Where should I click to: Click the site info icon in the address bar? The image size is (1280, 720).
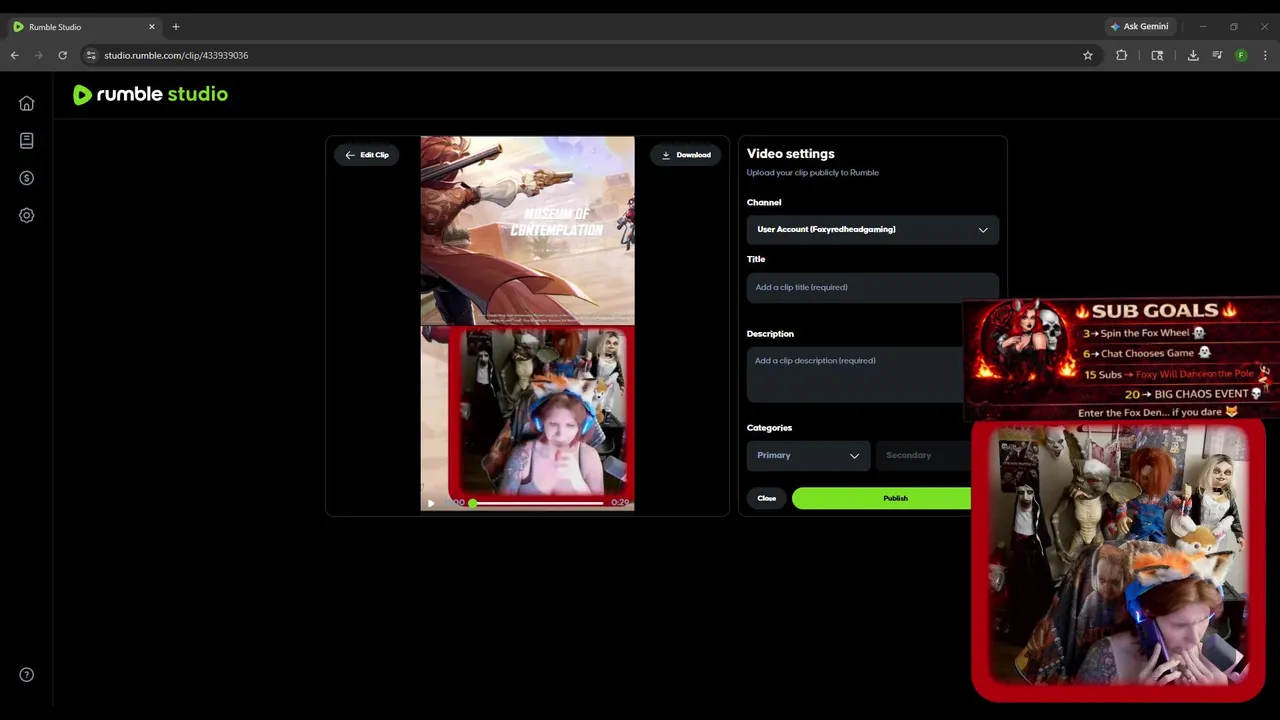pyautogui.click(x=91, y=55)
